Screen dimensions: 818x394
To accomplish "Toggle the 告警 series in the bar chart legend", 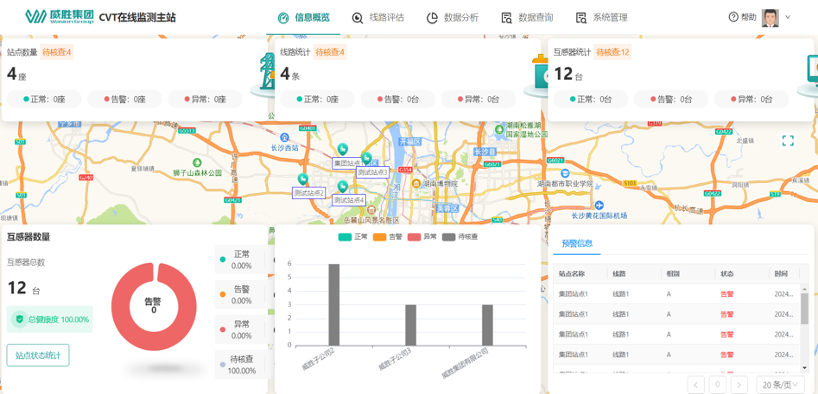I will [x=388, y=237].
